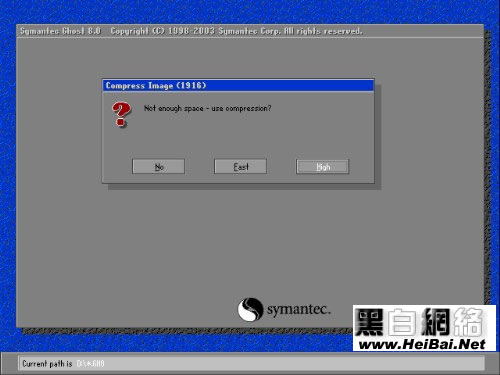Click the symantec wordmark text
Viewport: 500px width, 375px height.
[x=299, y=310]
